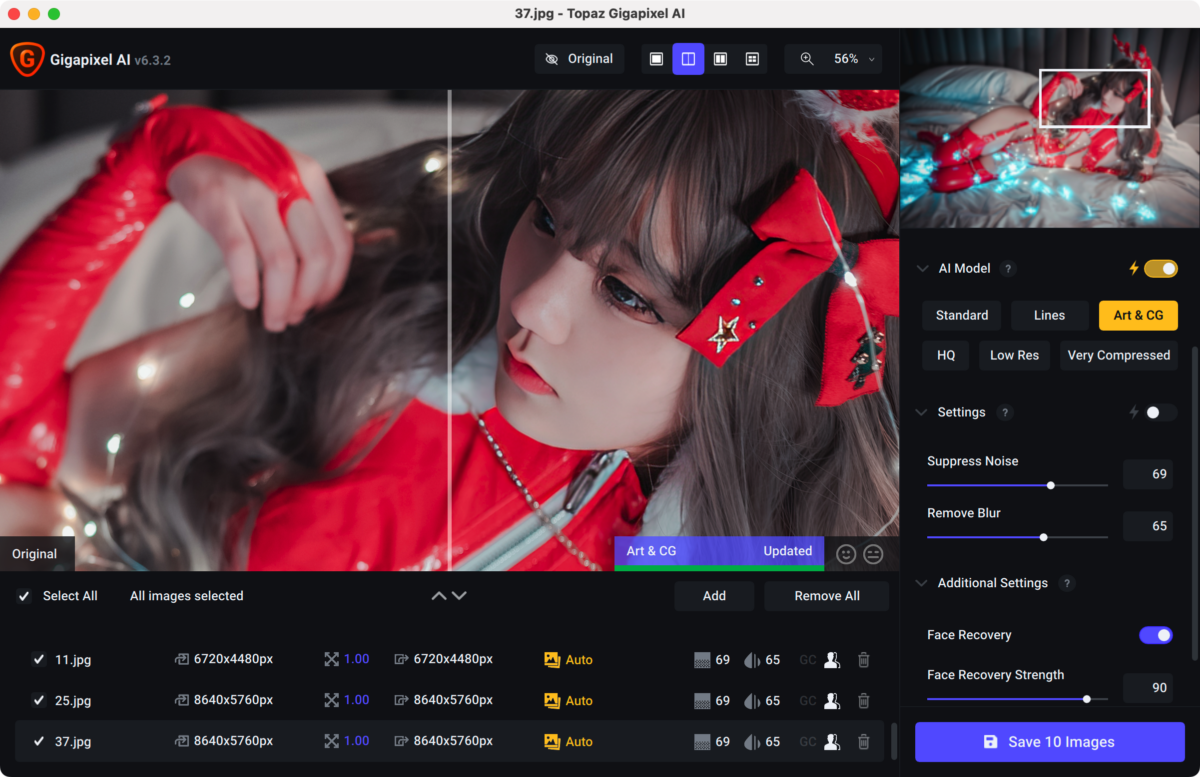Image resolution: width=1200 pixels, height=777 pixels.
Task: Move selection up with arrow icon
Action: pos(439,596)
